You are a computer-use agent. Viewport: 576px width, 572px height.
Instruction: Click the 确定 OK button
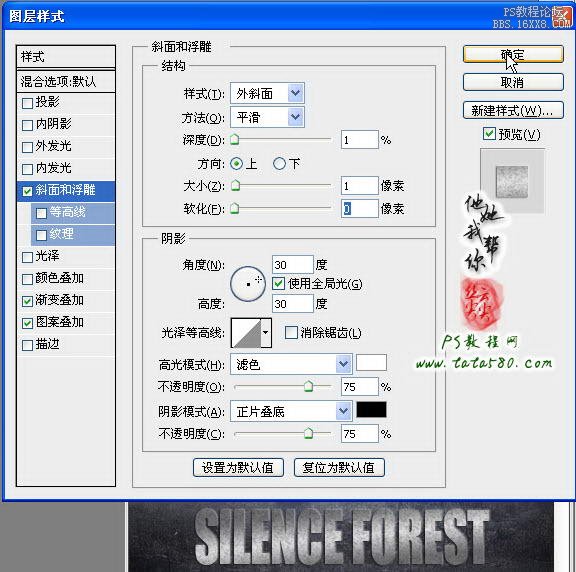coord(513,54)
